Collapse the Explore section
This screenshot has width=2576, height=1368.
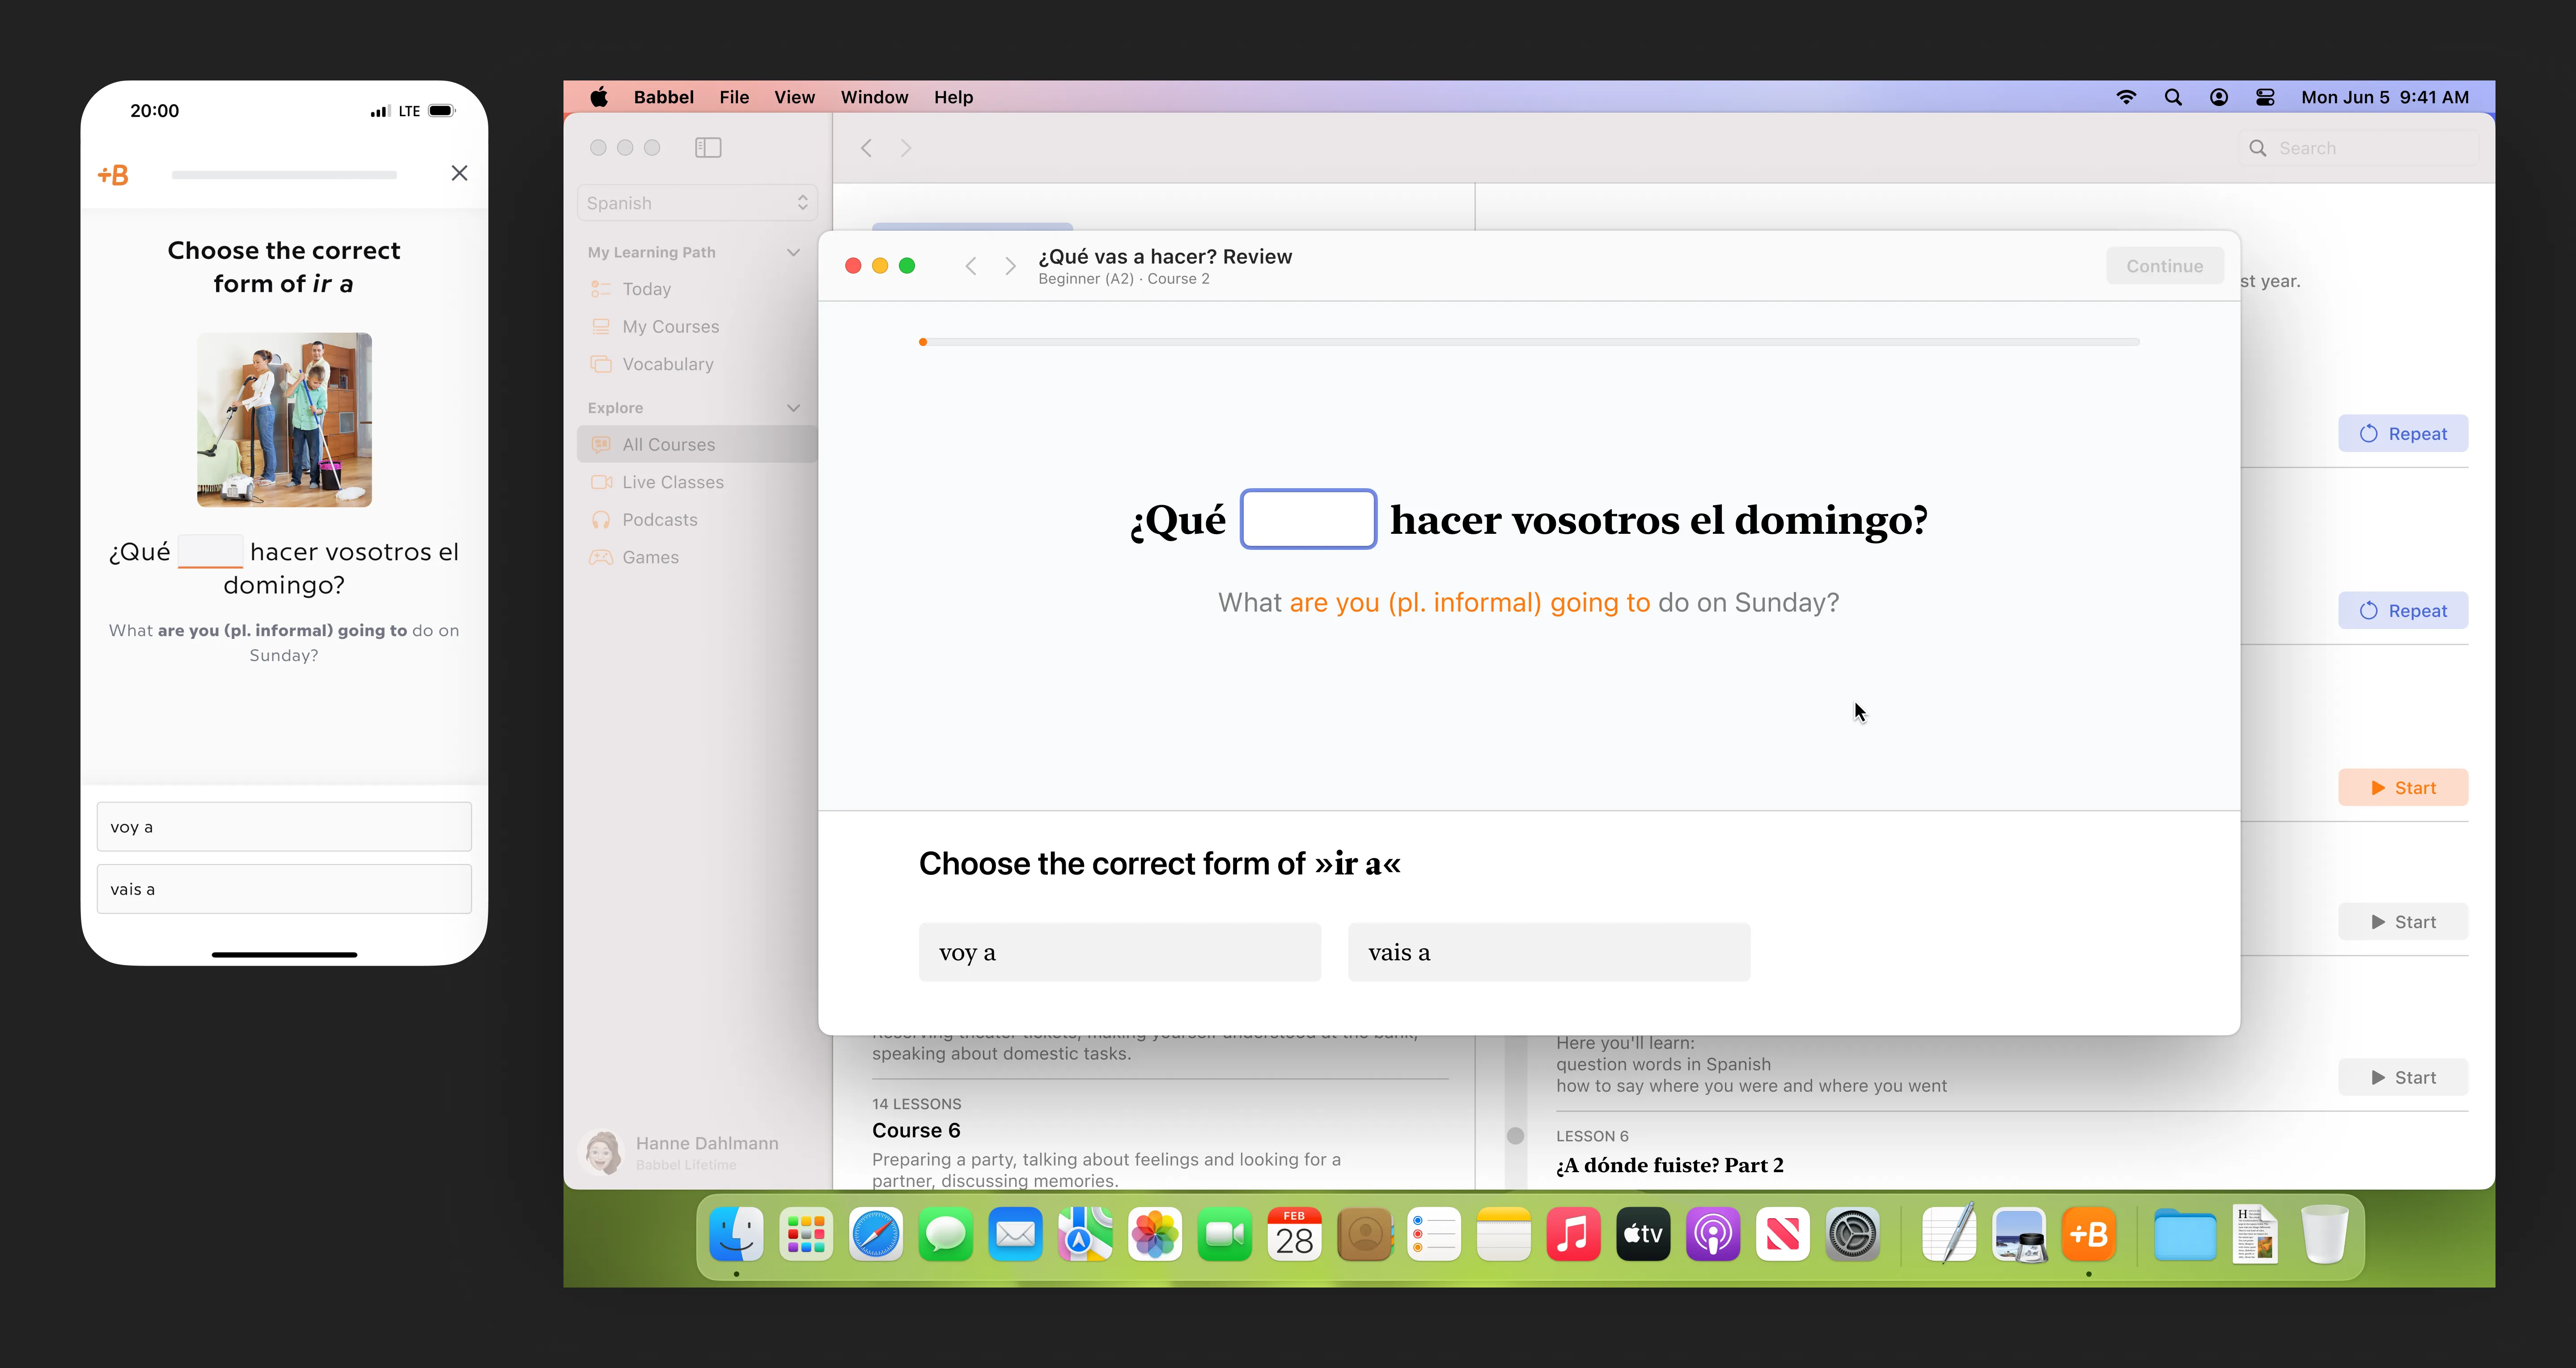[794, 408]
